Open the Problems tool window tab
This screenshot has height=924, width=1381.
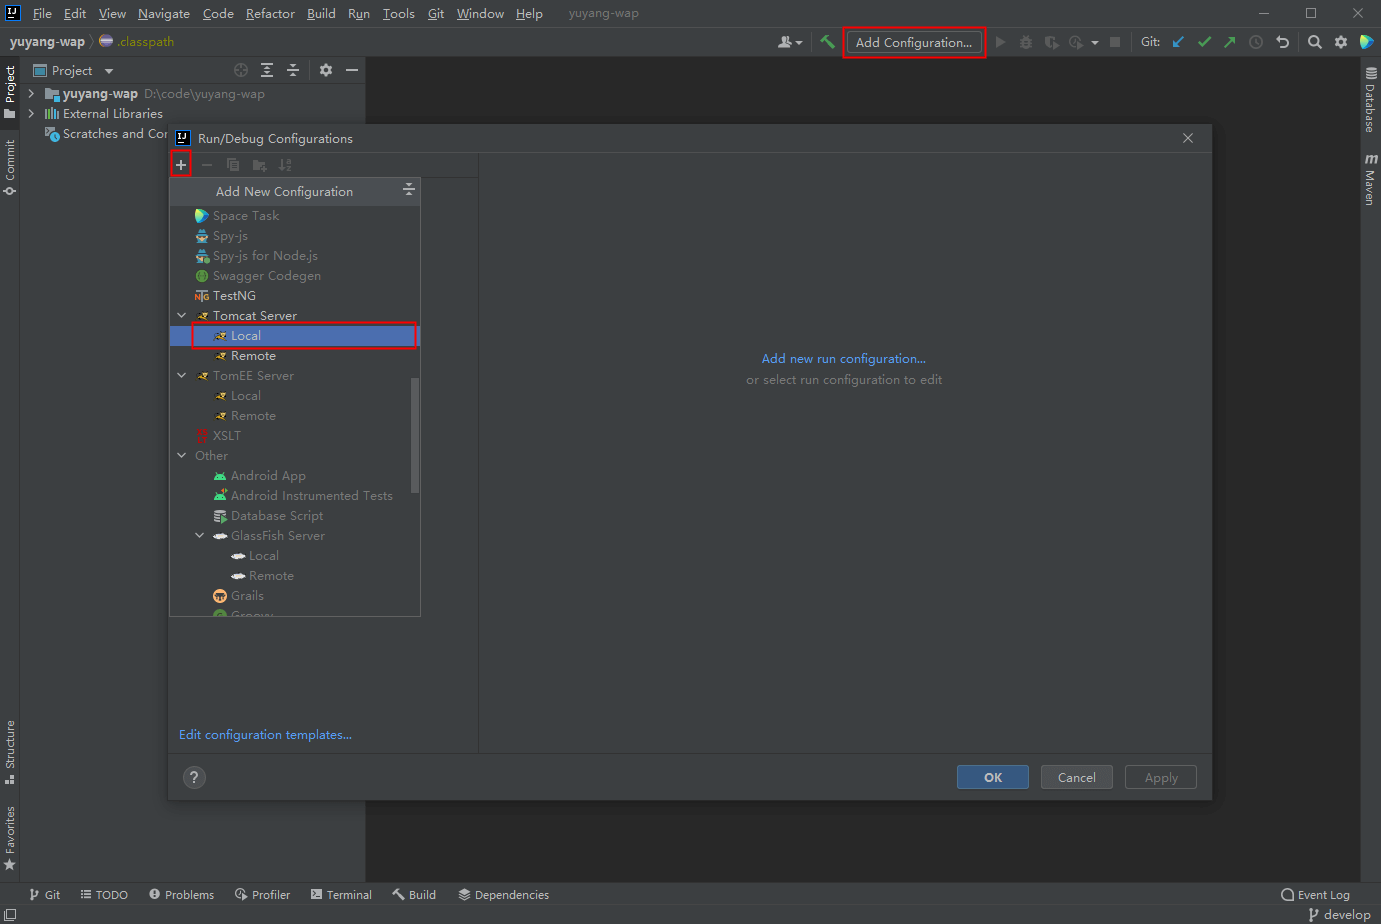182,895
